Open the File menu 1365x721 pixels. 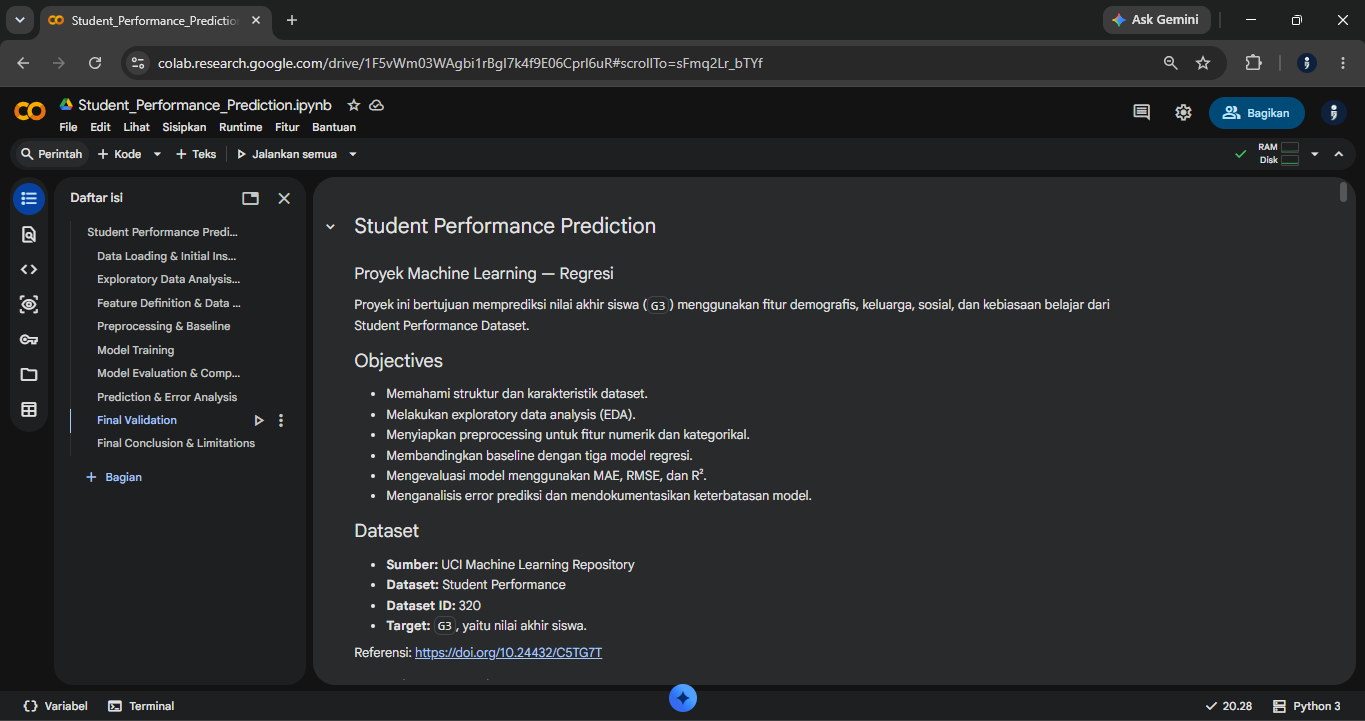[x=68, y=127]
